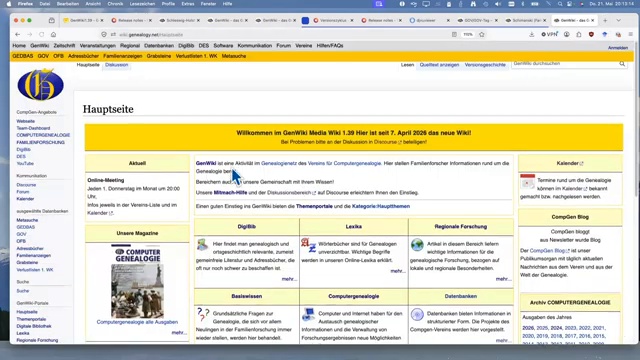Click the computer icon in Computergenealogie section
Image resolution: width=640 pixels, height=360 pixels.
[308, 314]
